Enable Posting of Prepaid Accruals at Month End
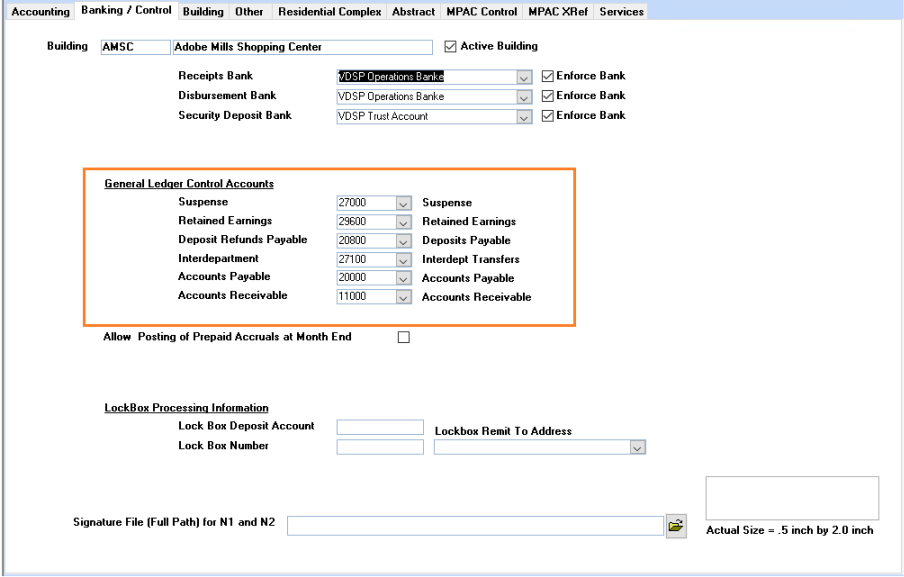The width and height of the screenshot is (904, 577). [x=404, y=337]
